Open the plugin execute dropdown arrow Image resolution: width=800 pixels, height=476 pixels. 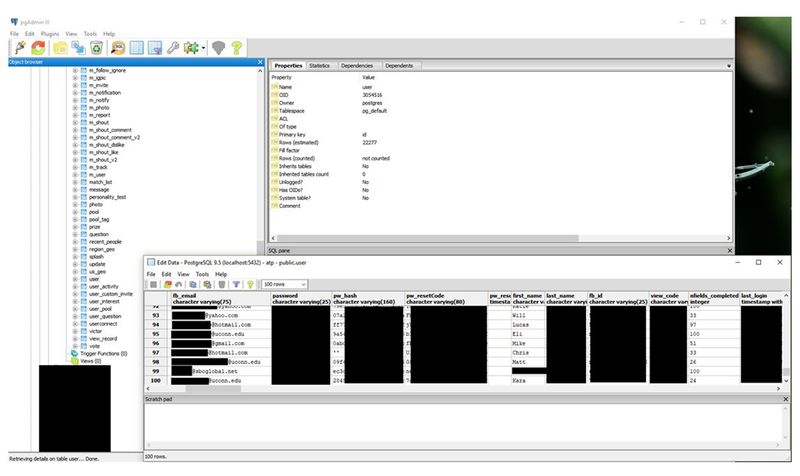(204, 47)
